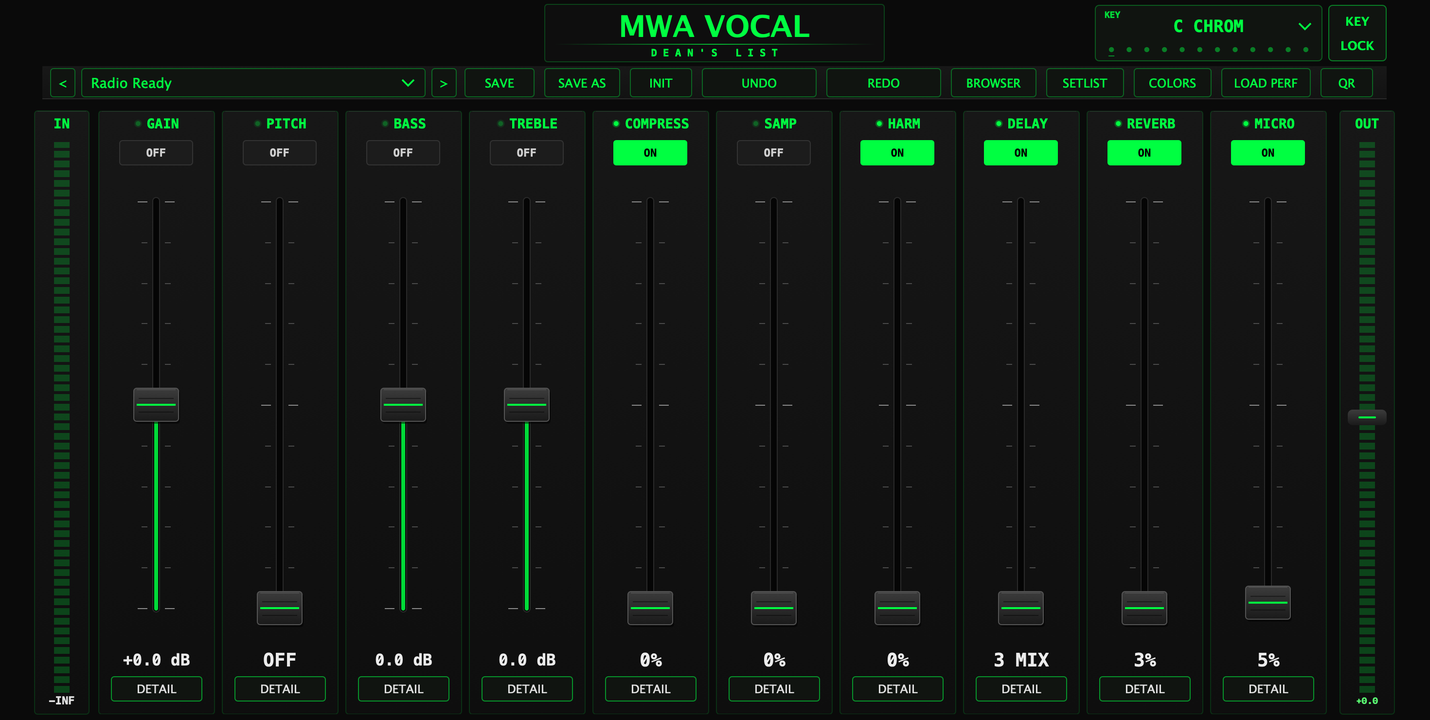Image resolution: width=1430 pixels, height=720 pixels.
Task: Open DETAIL for the COMPRESS channel
Action: click(650, 689)
